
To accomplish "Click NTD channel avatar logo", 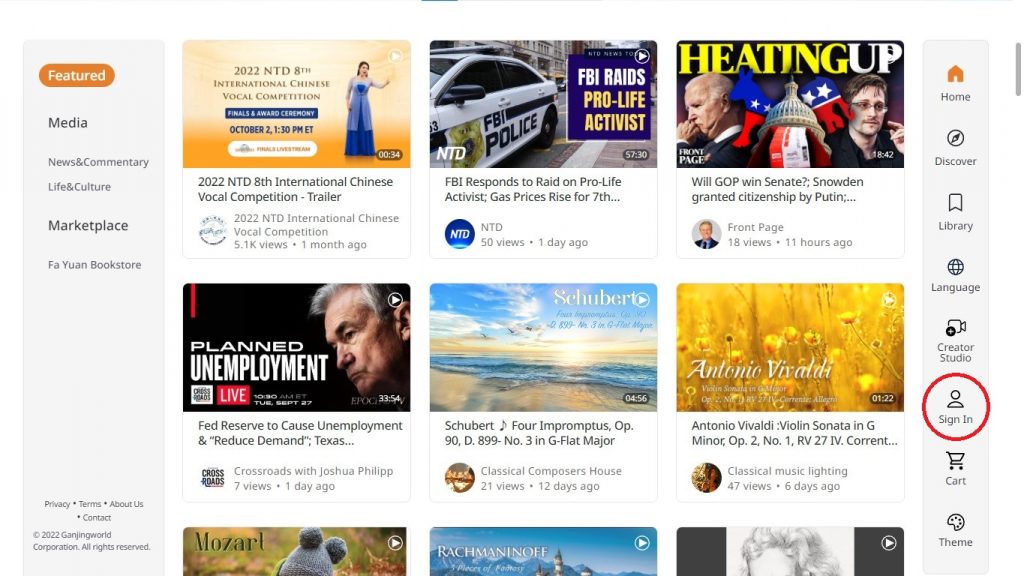I will click(460, 234).
